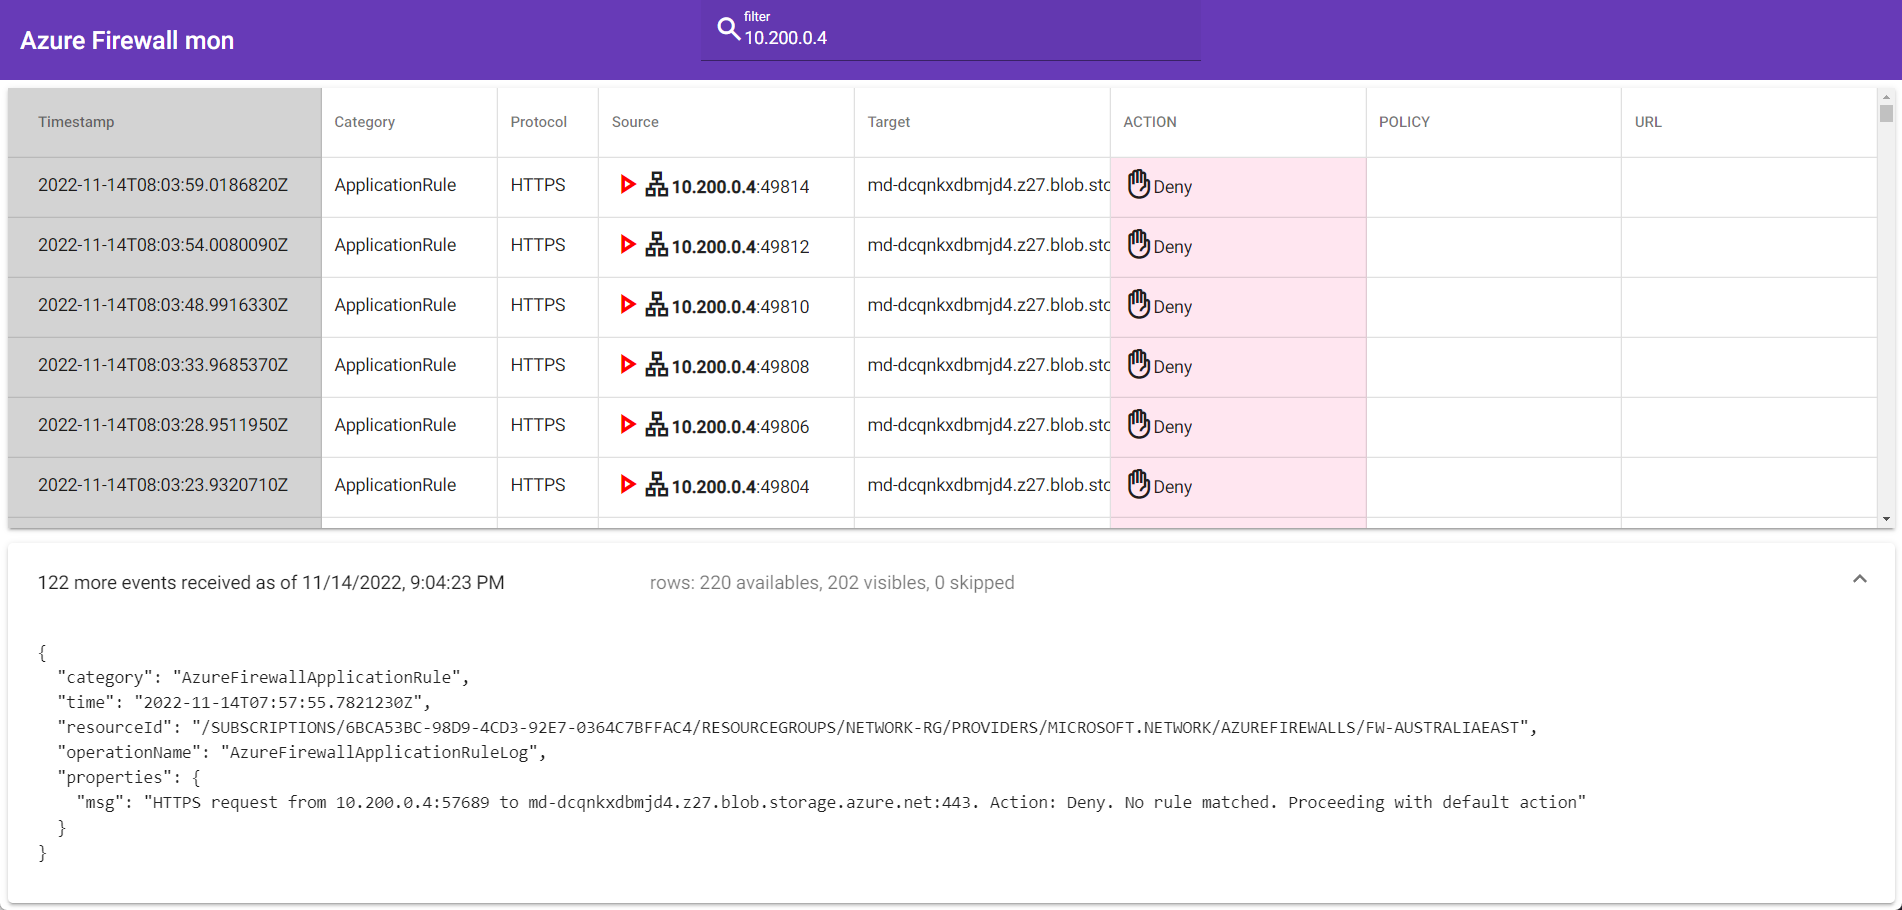Select timestamp 2022-11-14T08:03:23.9320710Z
This screenshot has height=910, width=1902.
[163, 485]
